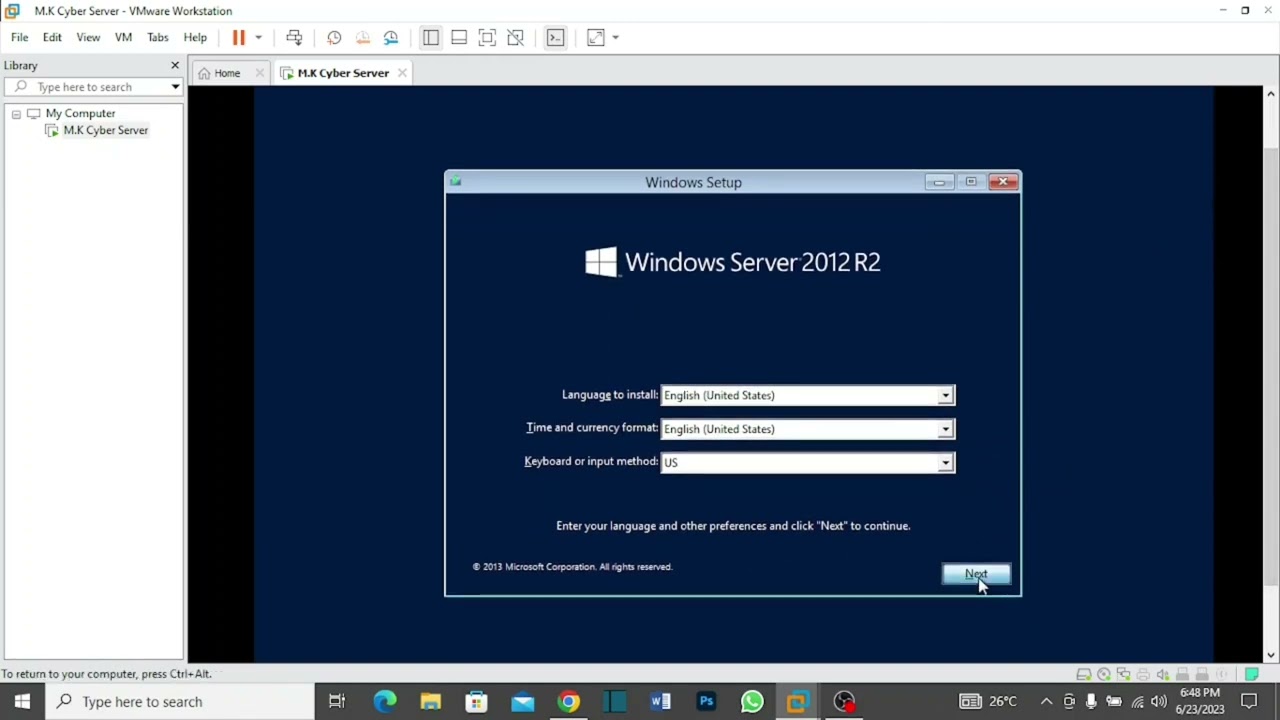Toggle the thumbnail bar view icon
The width and height of the screenshot is (1280, 720).
coord(459,37)
